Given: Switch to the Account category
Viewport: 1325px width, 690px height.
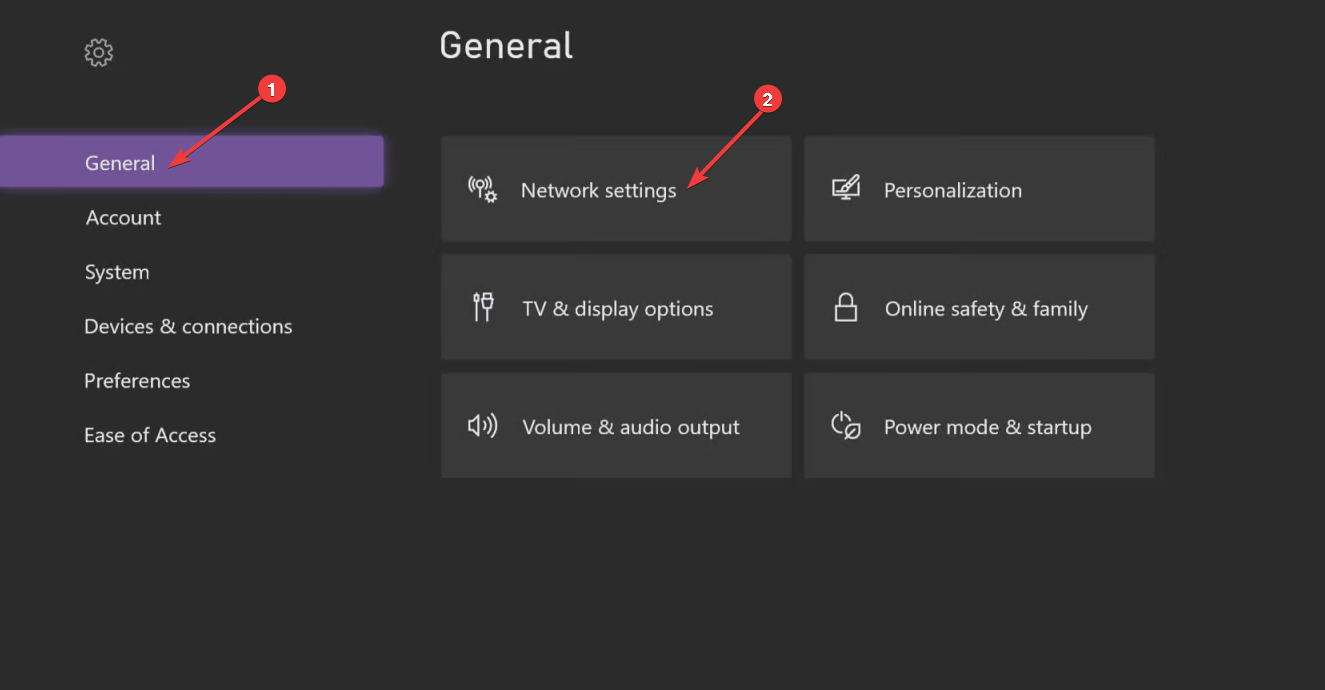Looking at the screenshot, I should 123,217.
